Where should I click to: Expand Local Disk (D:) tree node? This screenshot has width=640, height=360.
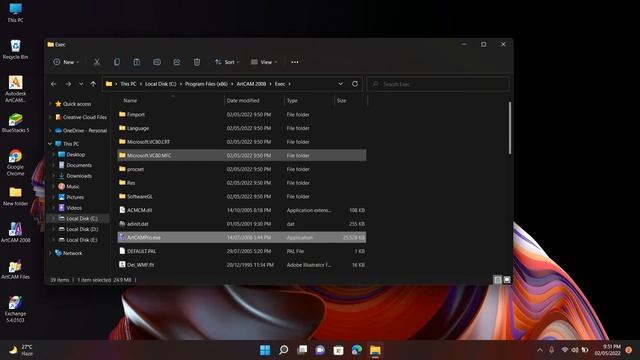(x=53, y=229)
